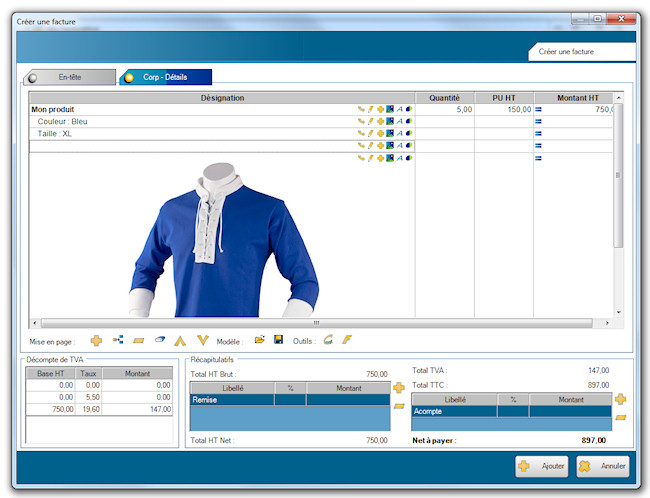Click the image icon on the Mon produit row

(x=390, y=109)
